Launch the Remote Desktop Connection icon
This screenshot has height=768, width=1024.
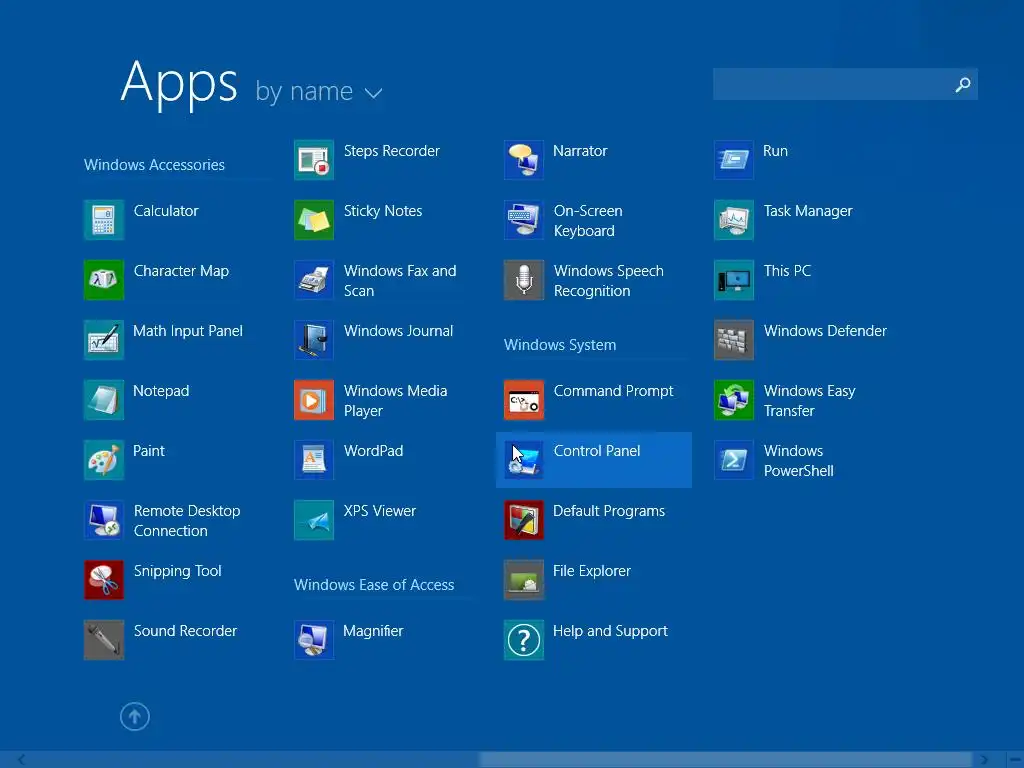click(104, 520)
